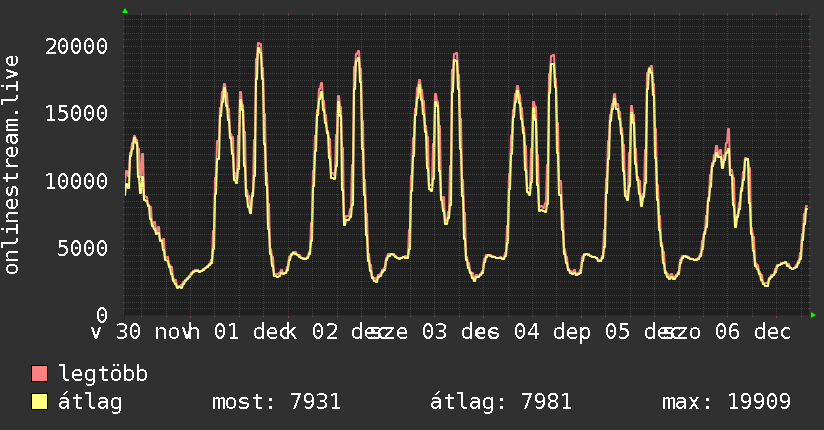The height and width of the screenshot is (430, 824).
Task: Click the 5000 y-axis label
Action: [x=83, y=248]
